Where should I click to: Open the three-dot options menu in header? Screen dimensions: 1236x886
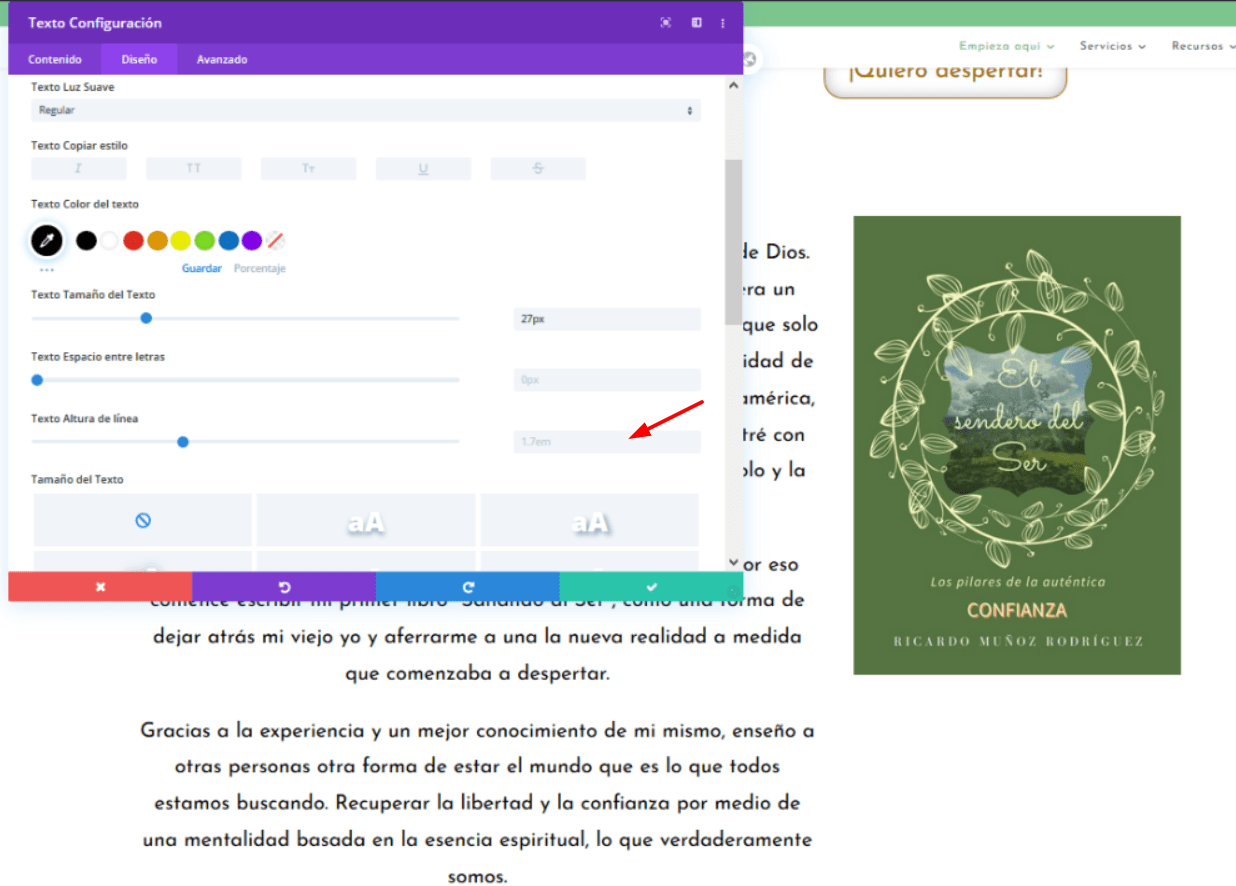coord(723,23)
